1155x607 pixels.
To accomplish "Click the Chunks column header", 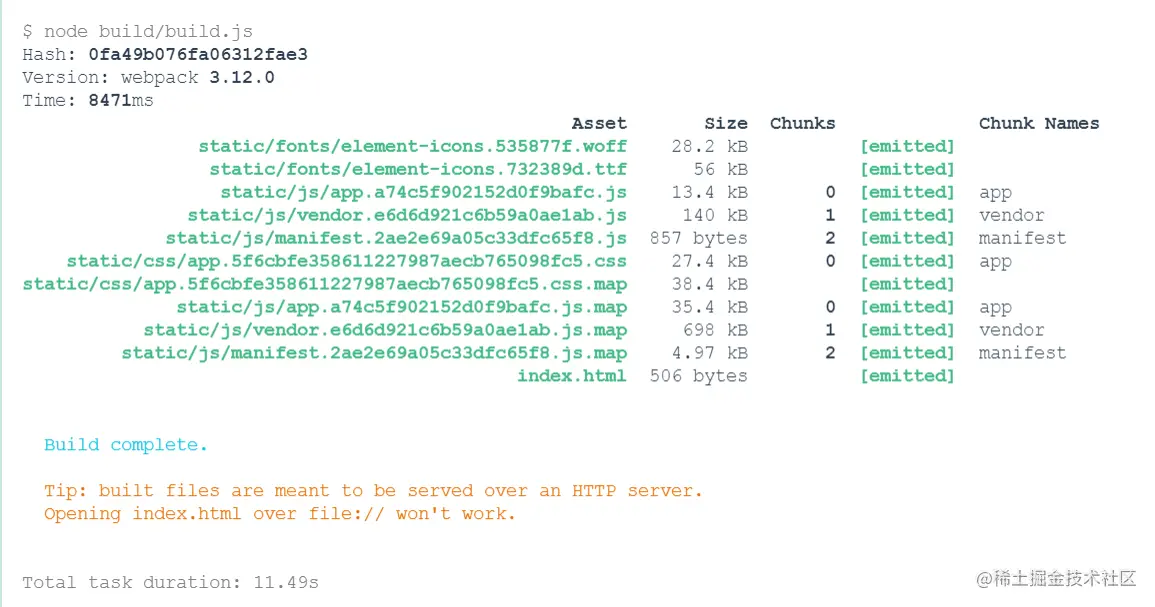I will tap(802, 124).
